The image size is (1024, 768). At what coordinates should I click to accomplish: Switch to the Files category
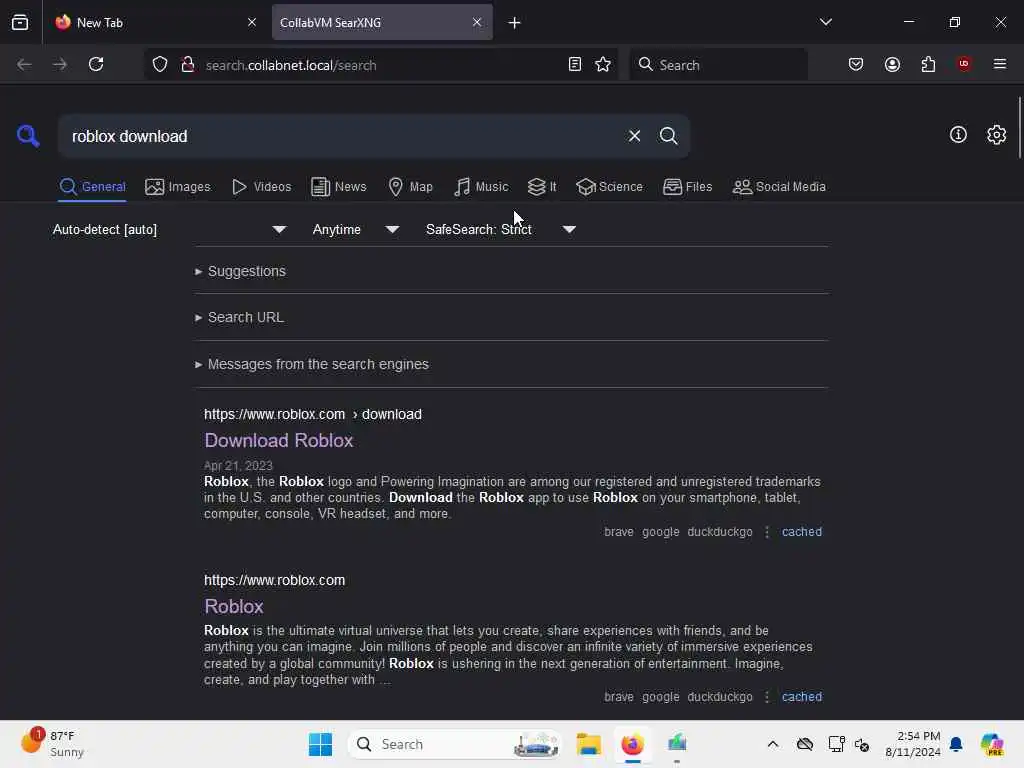point(687,187)
